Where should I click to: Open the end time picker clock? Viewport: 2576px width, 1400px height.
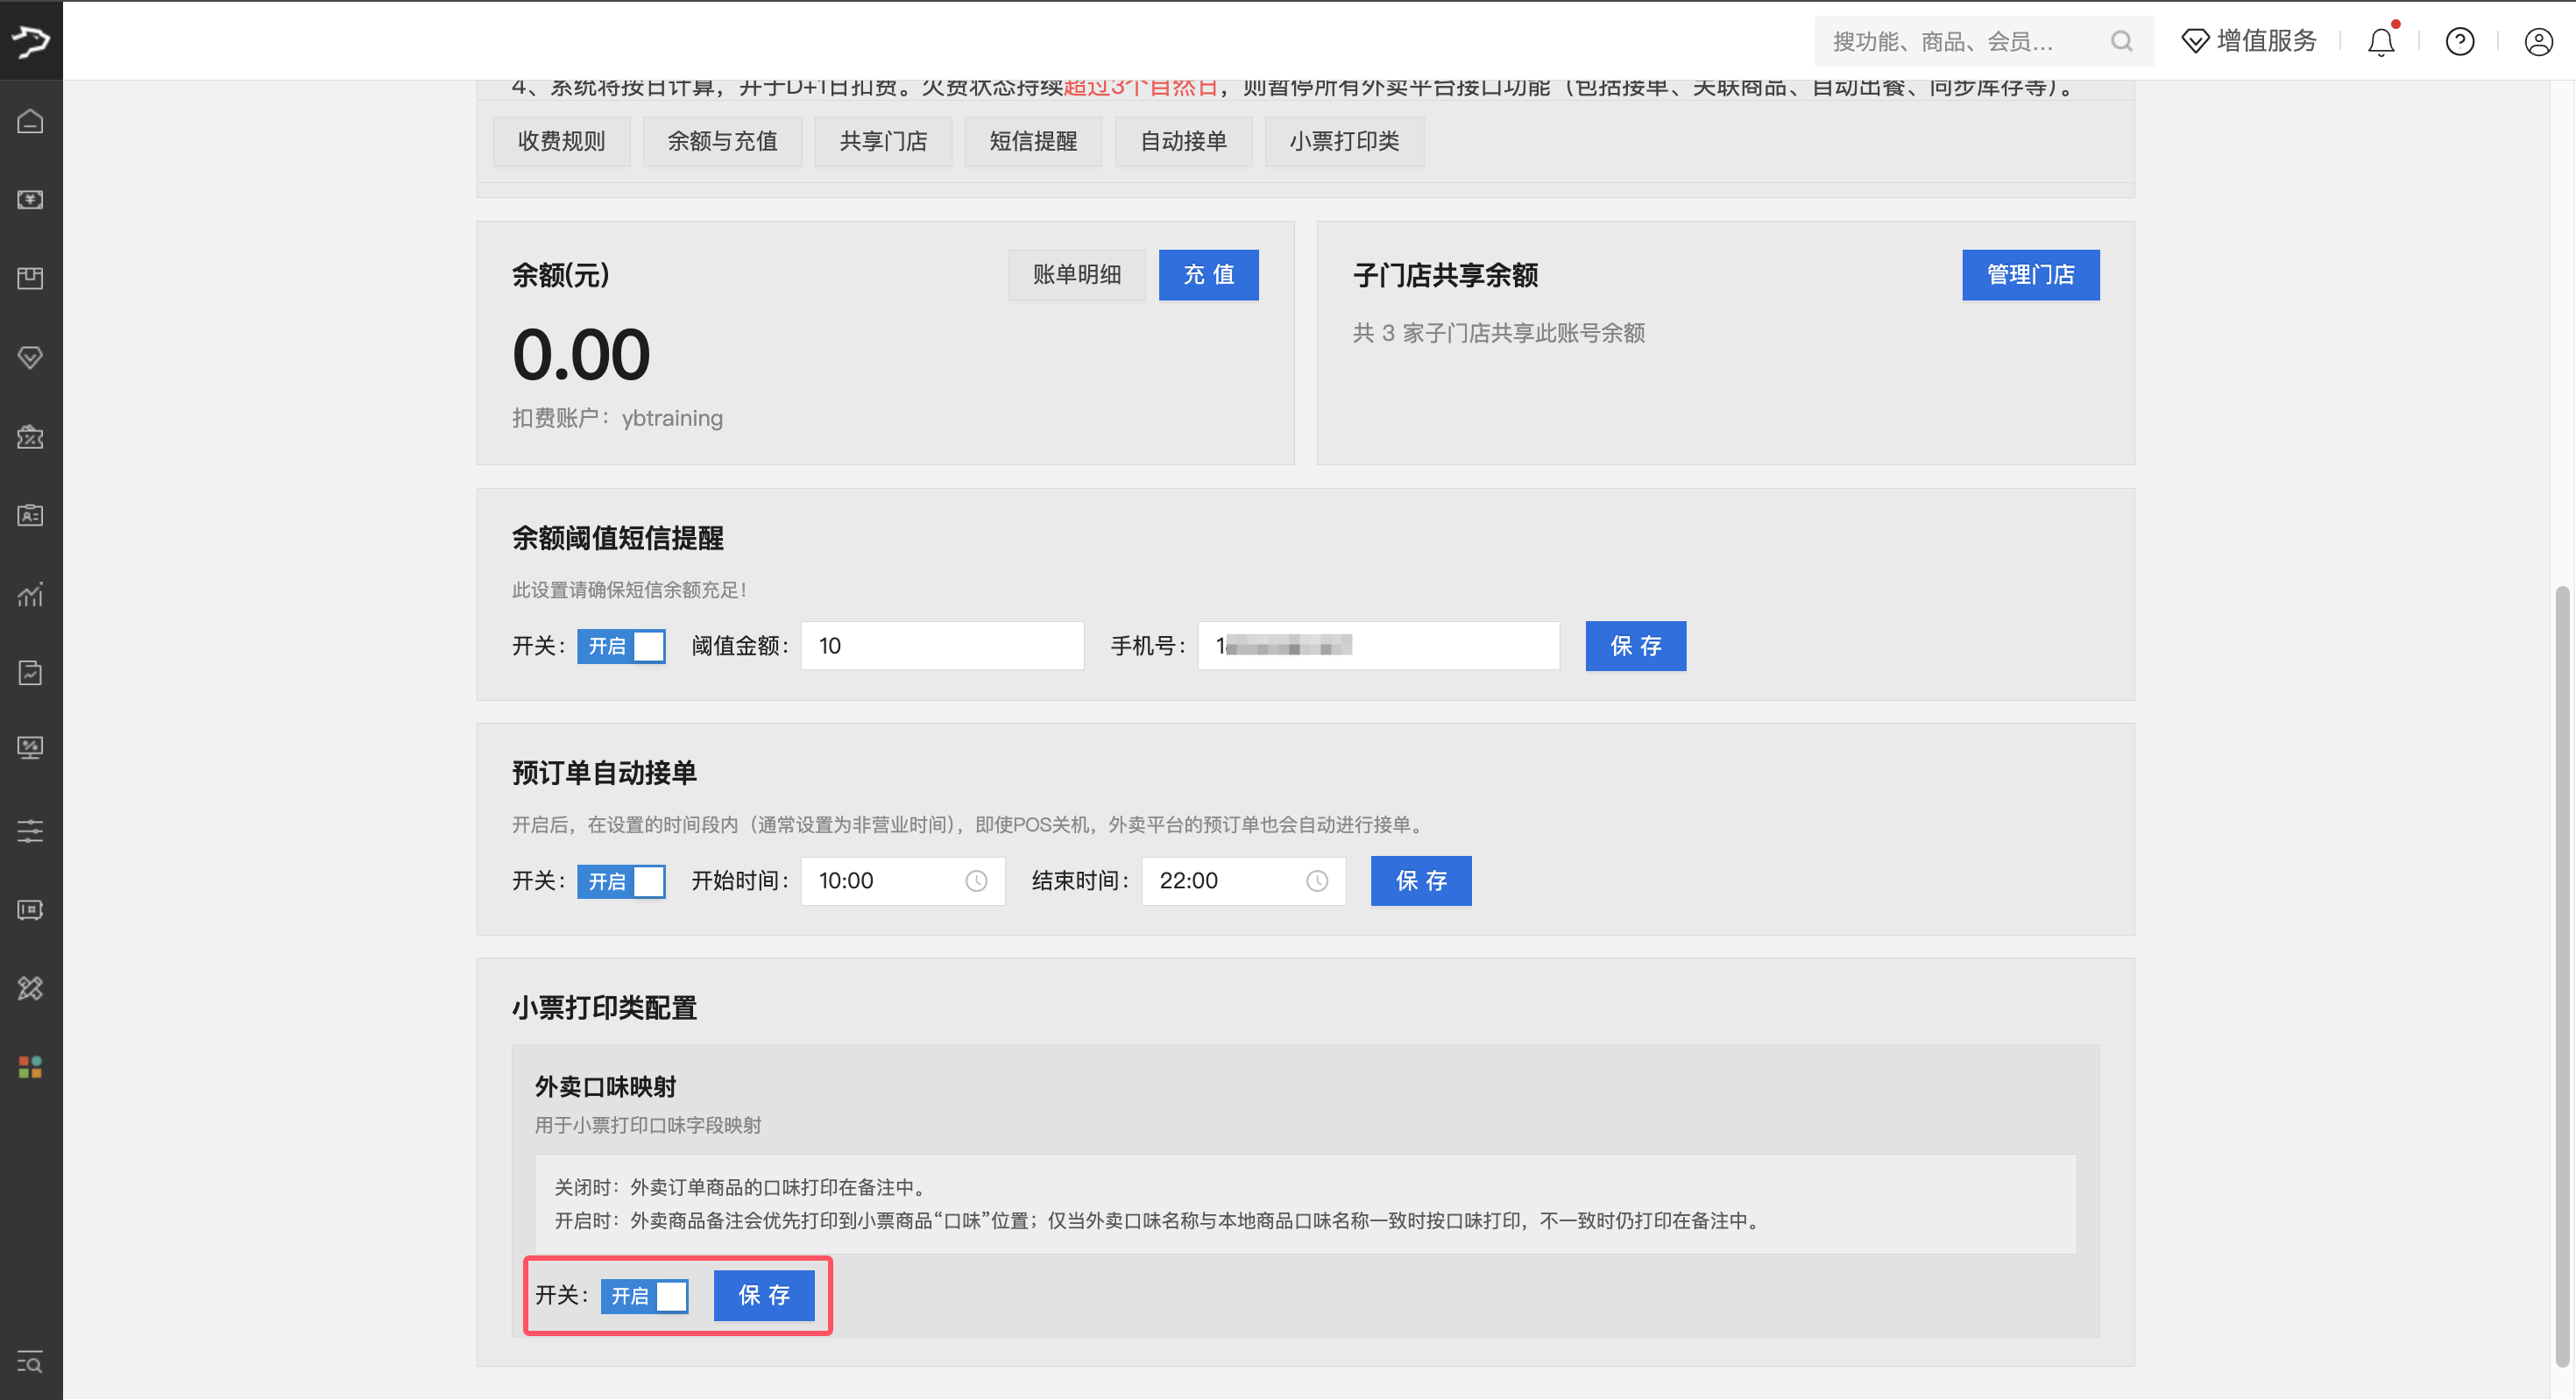tap(1317, 881)
